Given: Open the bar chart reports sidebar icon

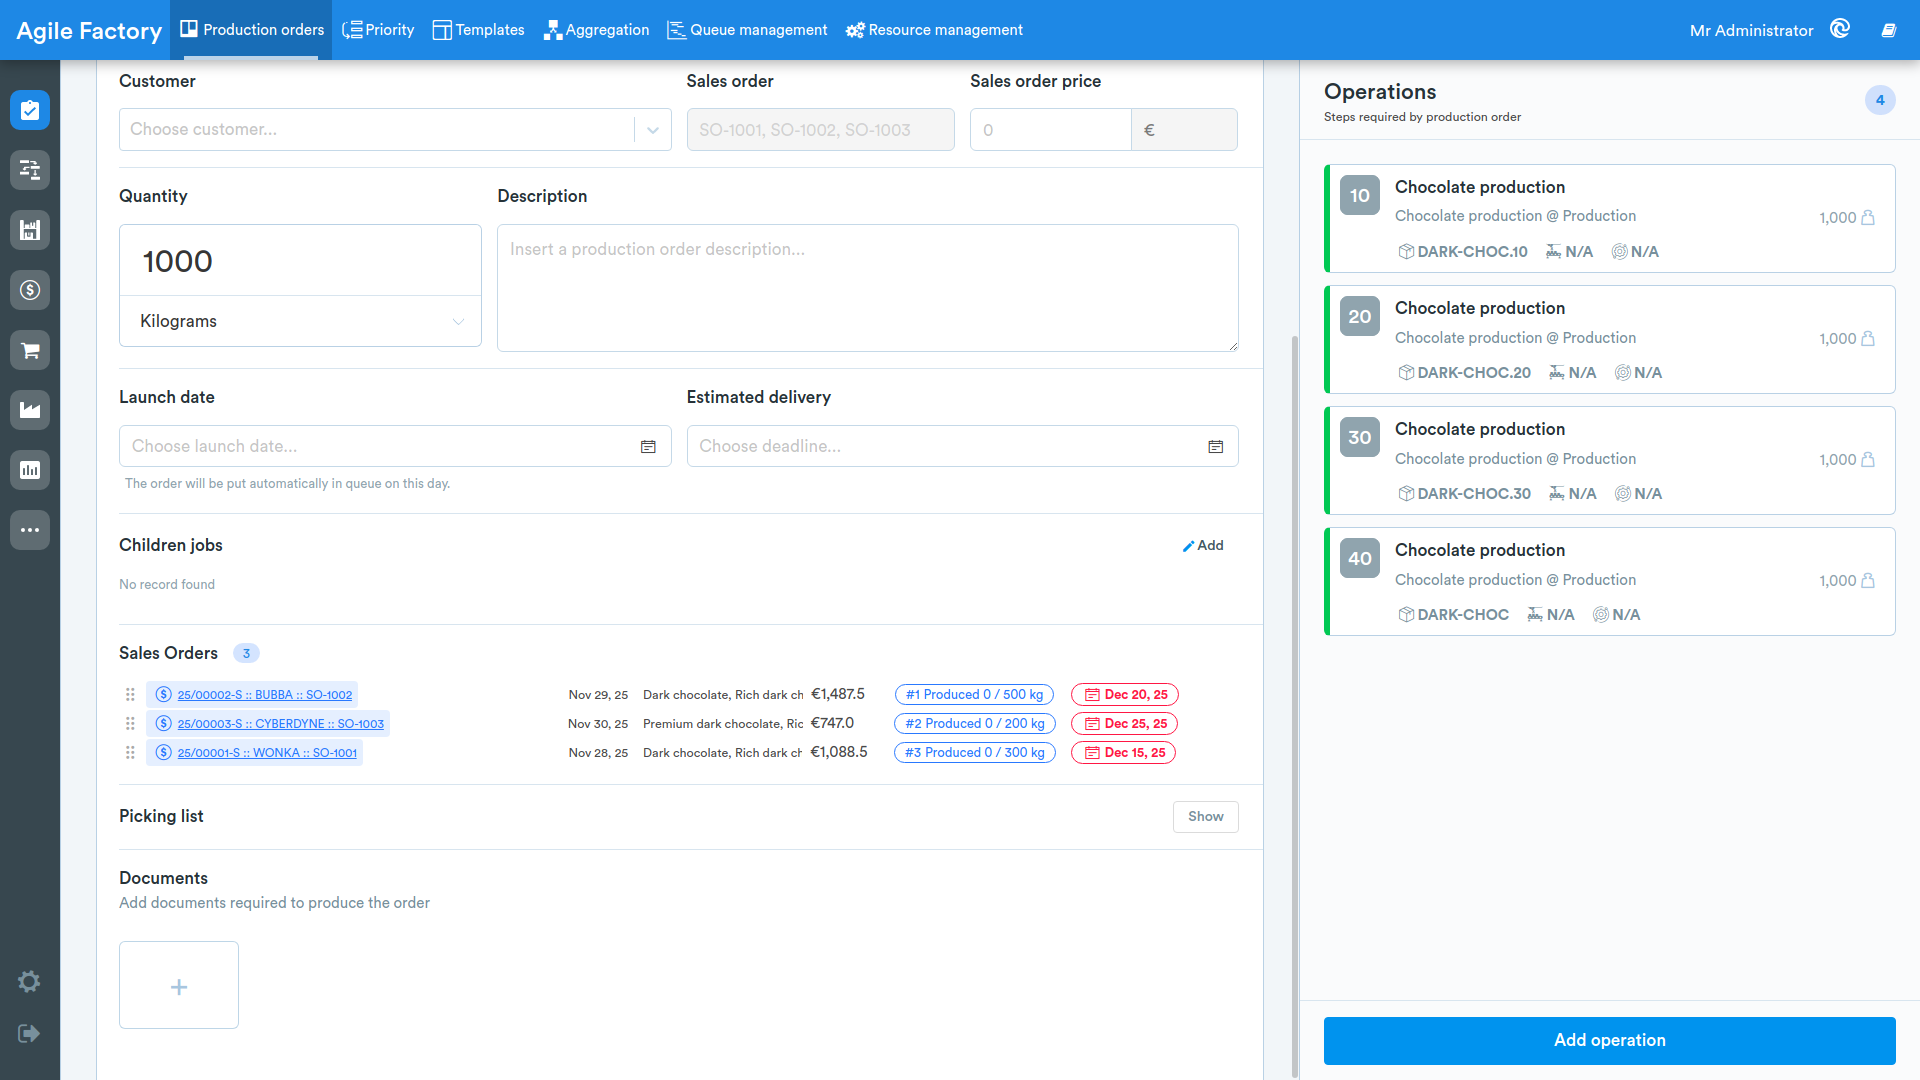Looking at the screenshot, I should (30, 470).
